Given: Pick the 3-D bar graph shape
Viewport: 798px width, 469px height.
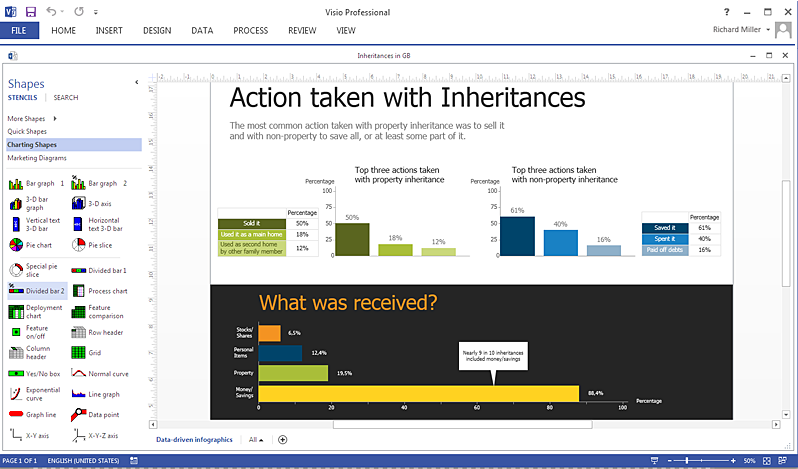Looking at the screenshot, I should [30, 203].
